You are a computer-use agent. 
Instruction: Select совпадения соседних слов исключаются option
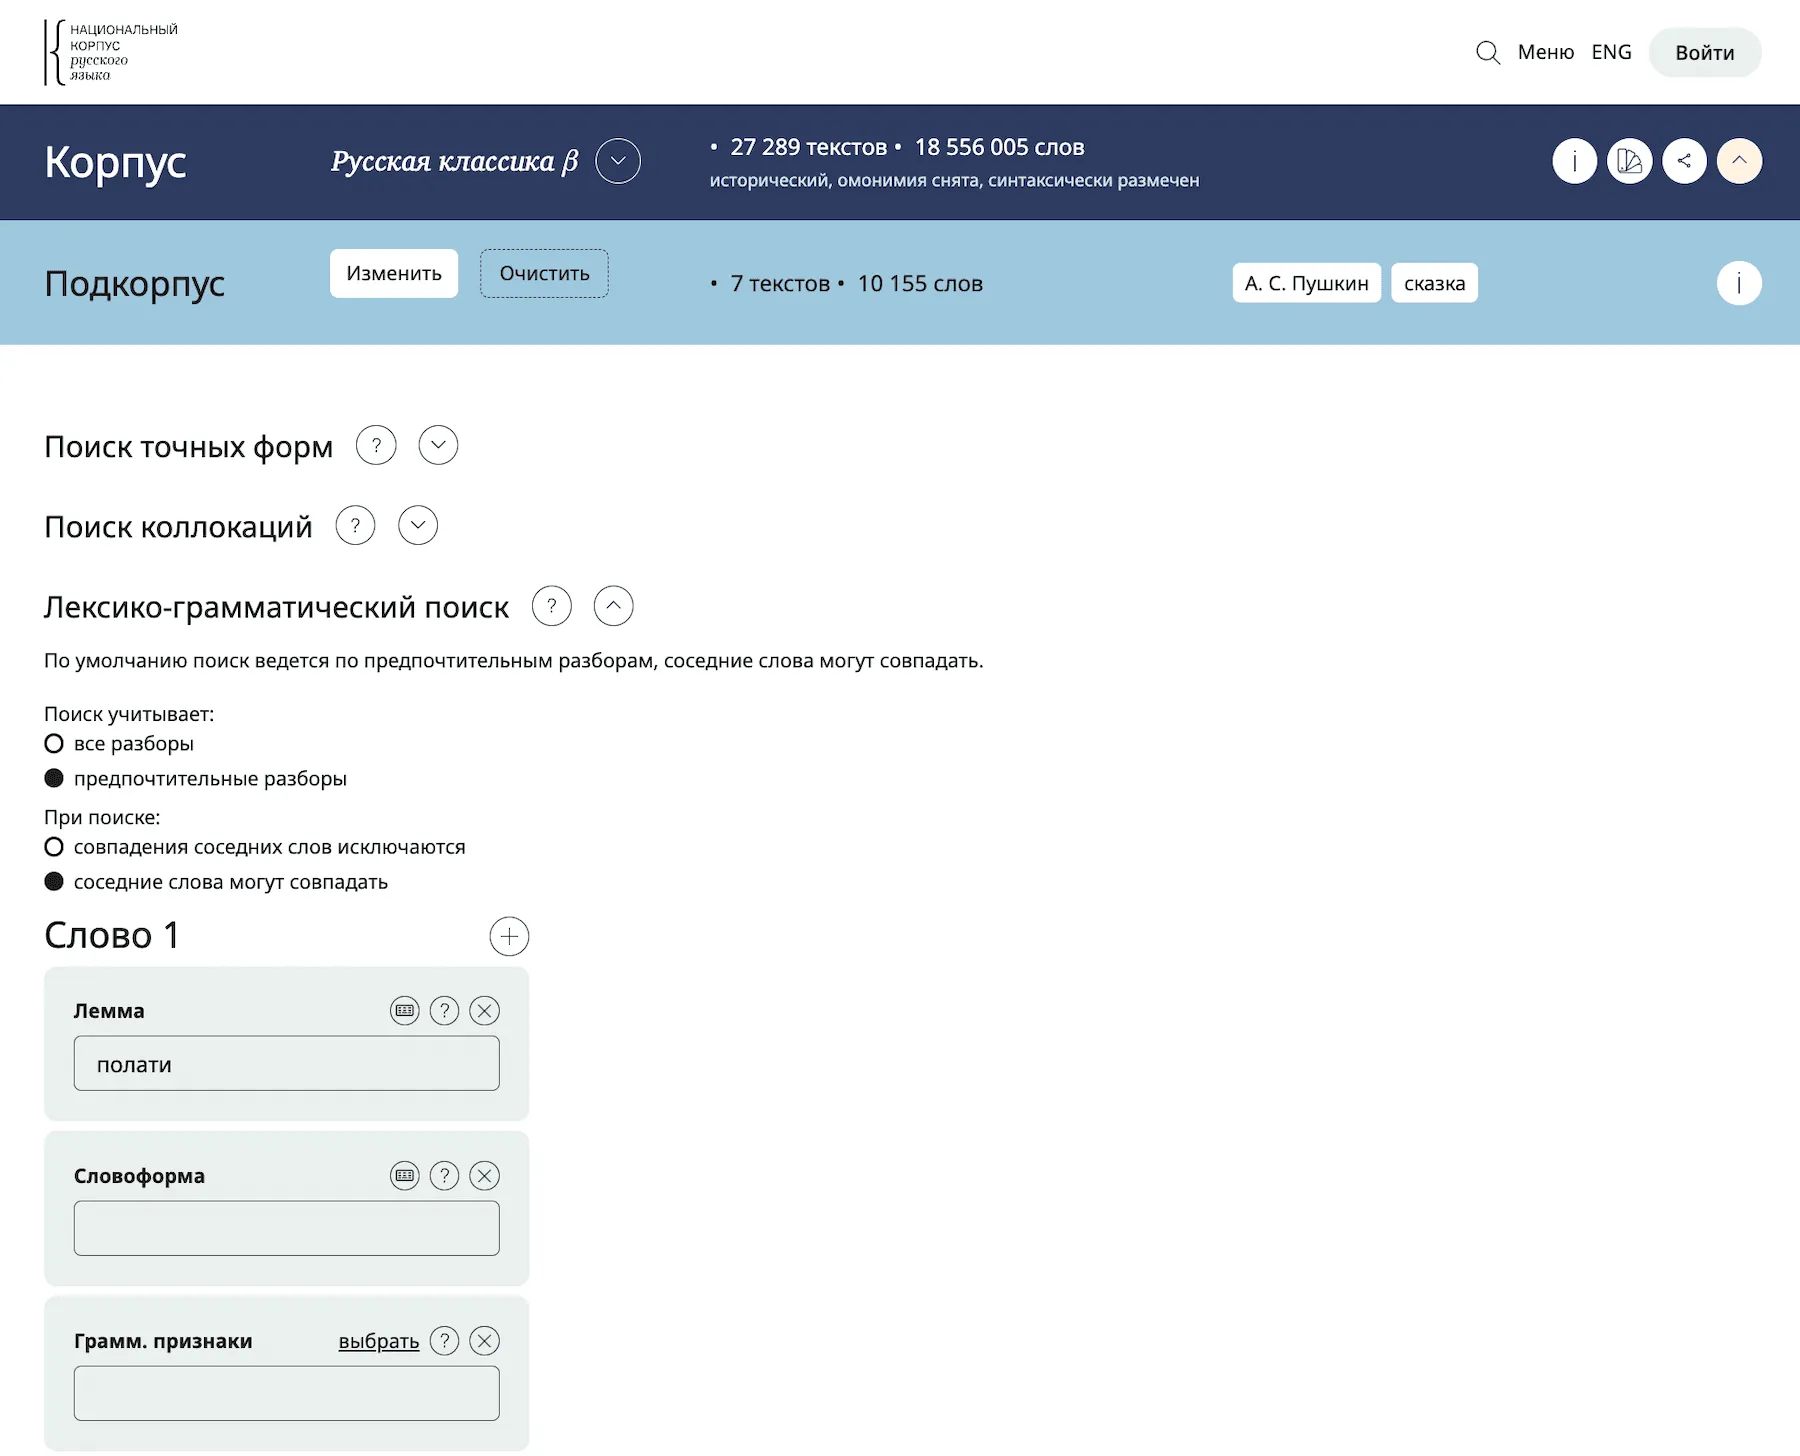54,847
